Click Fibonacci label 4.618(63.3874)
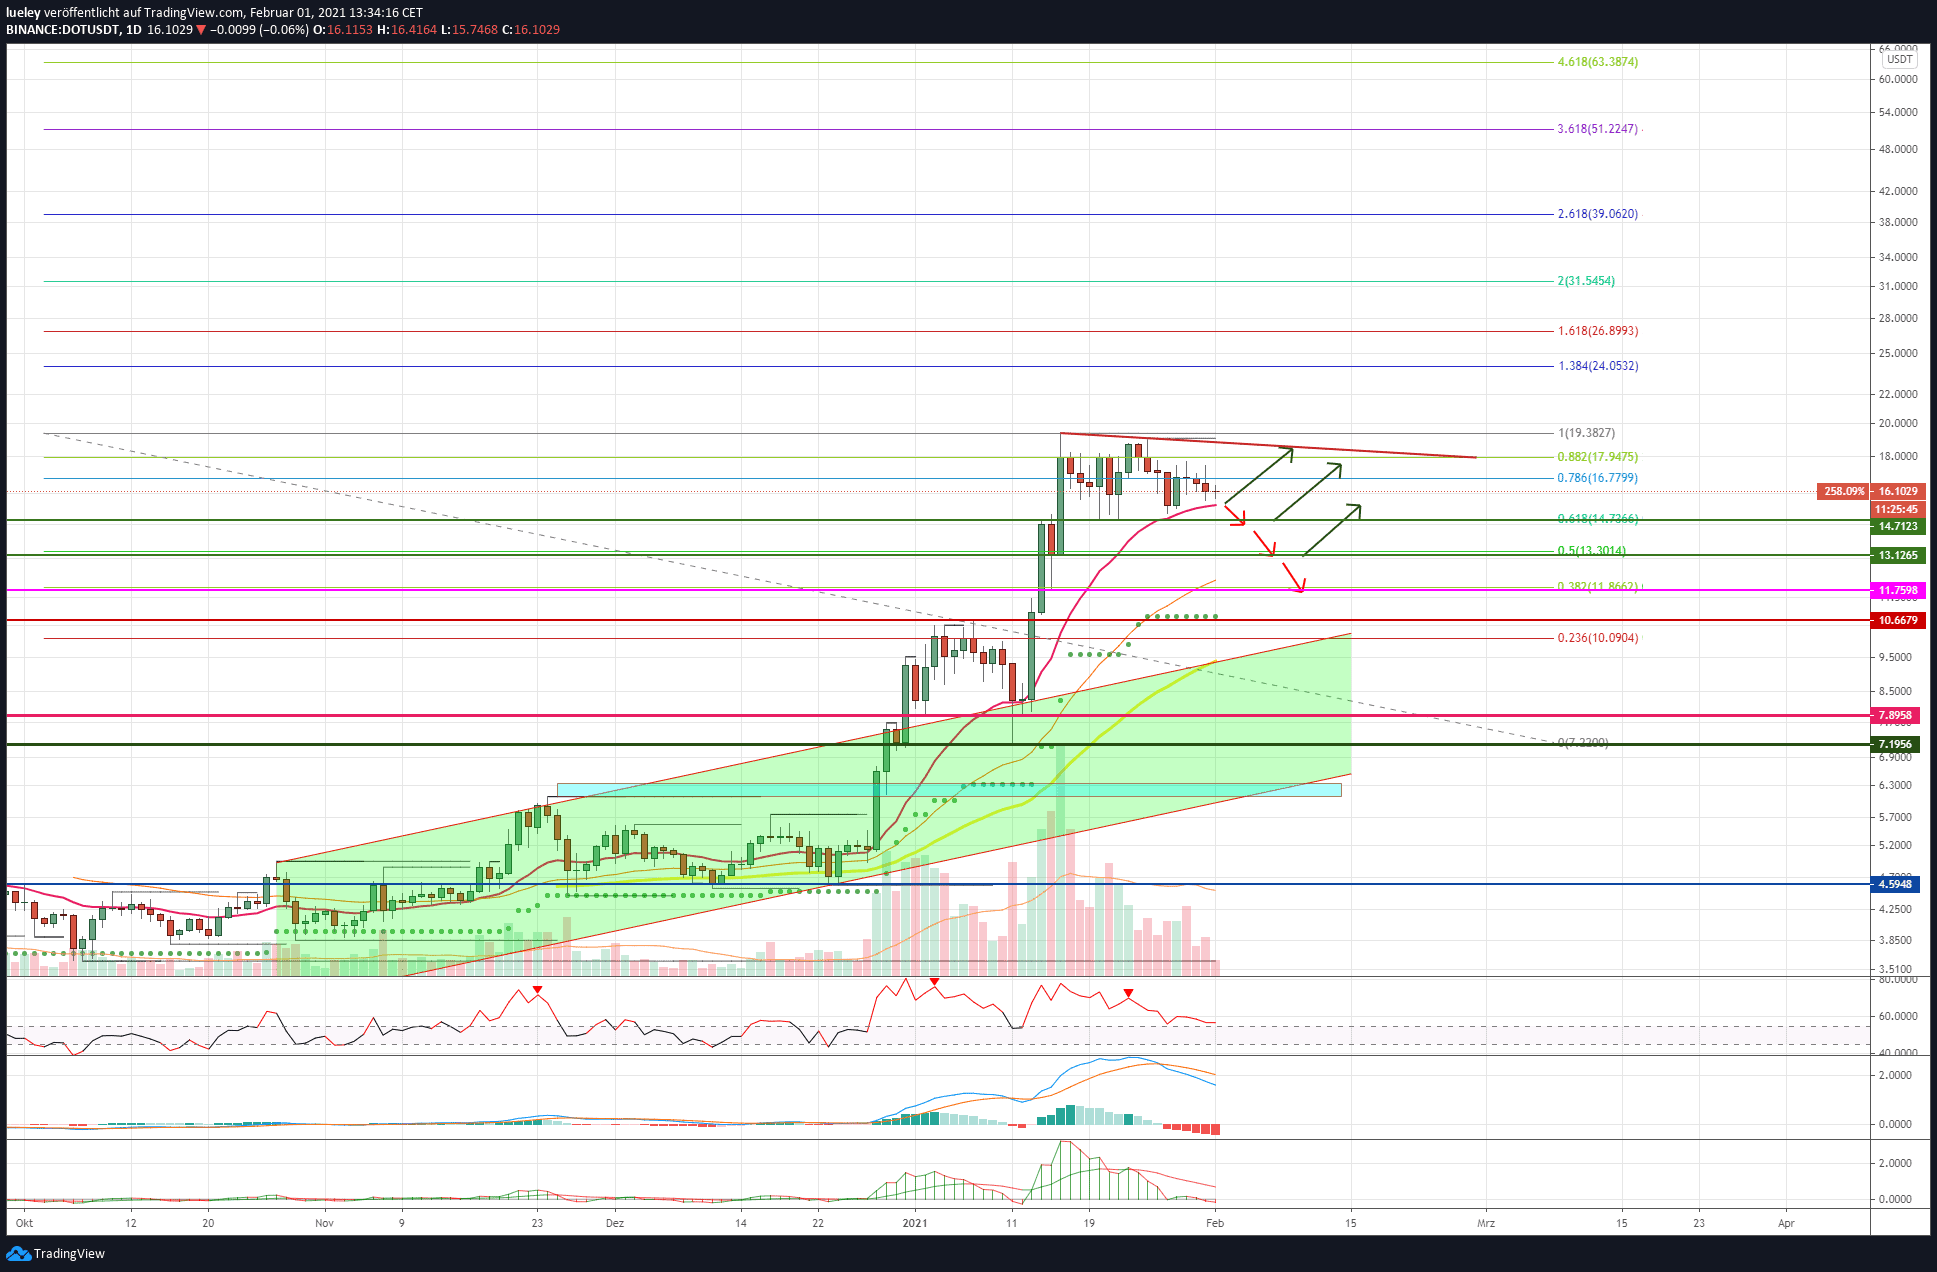The height and width of the screenshot is (1272, 1937). click(1598, 62)
